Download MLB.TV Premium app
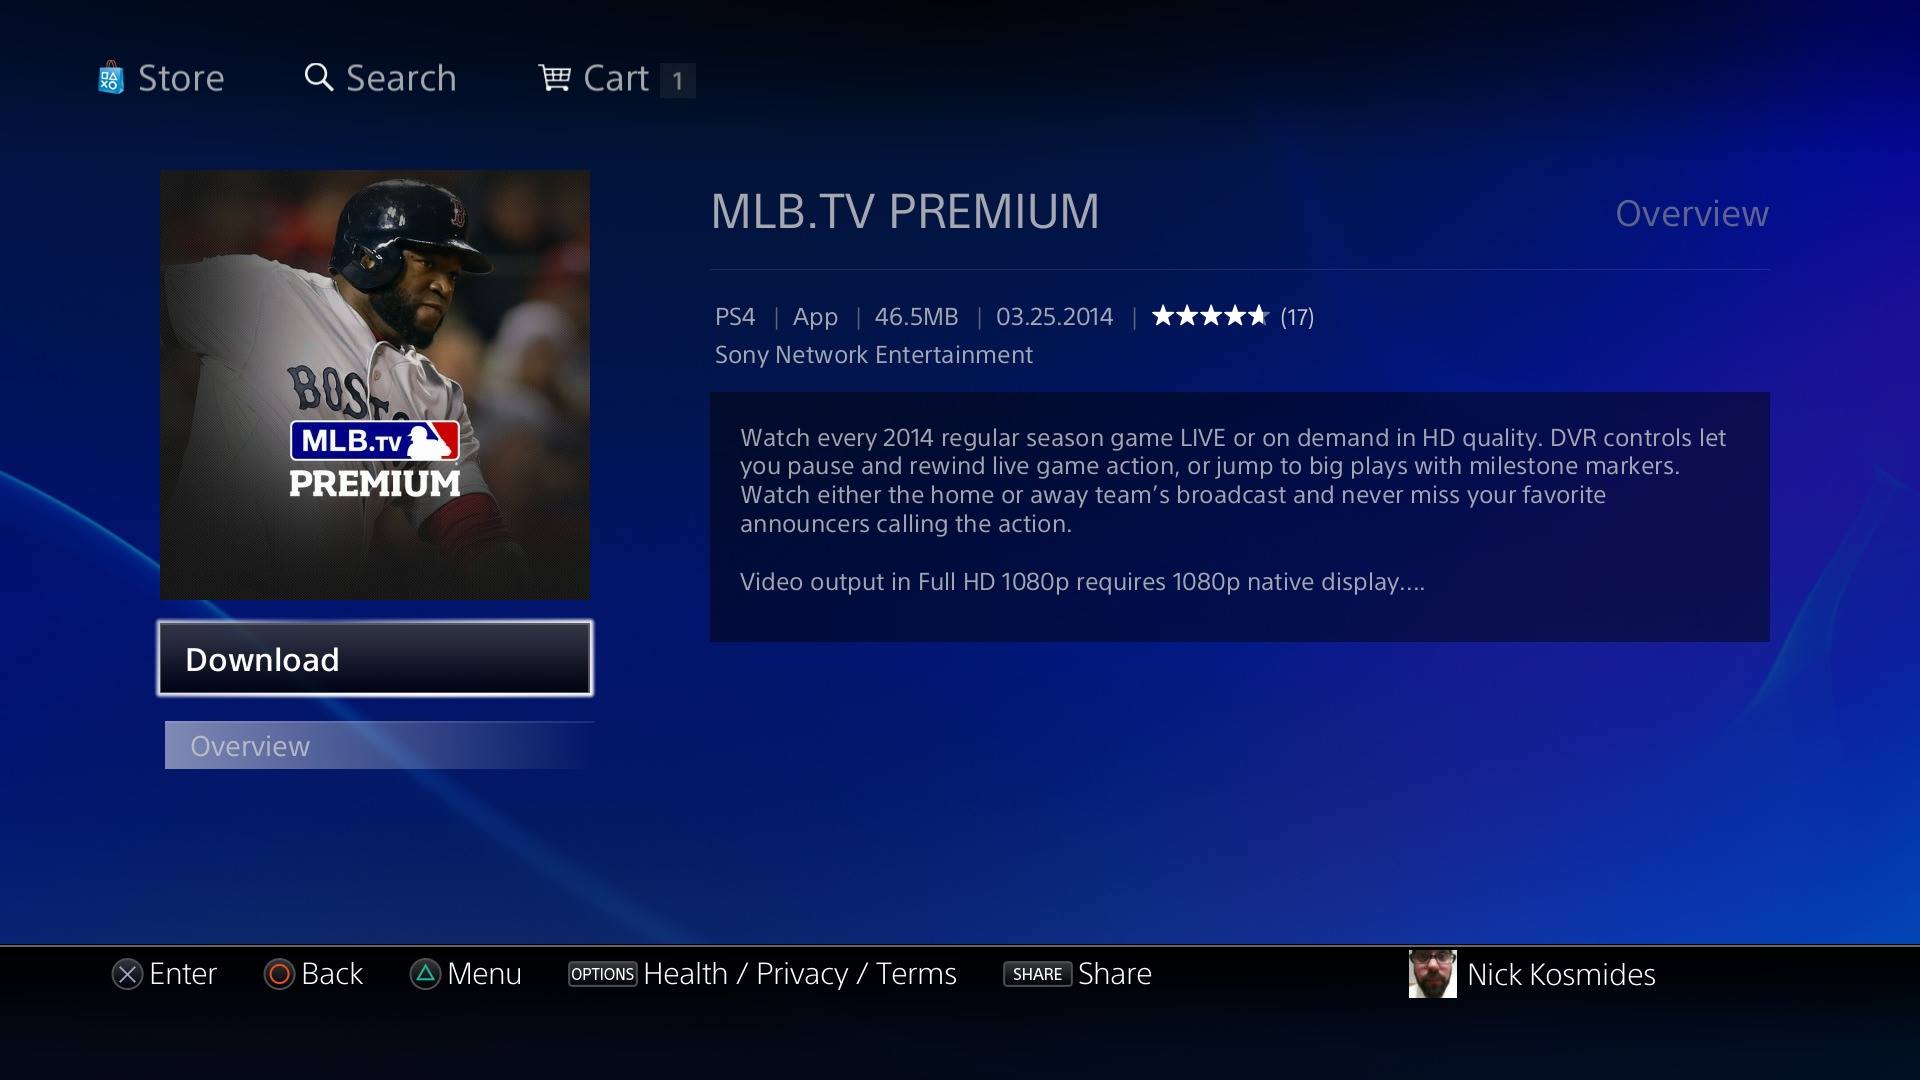 (x=375, y=659)
